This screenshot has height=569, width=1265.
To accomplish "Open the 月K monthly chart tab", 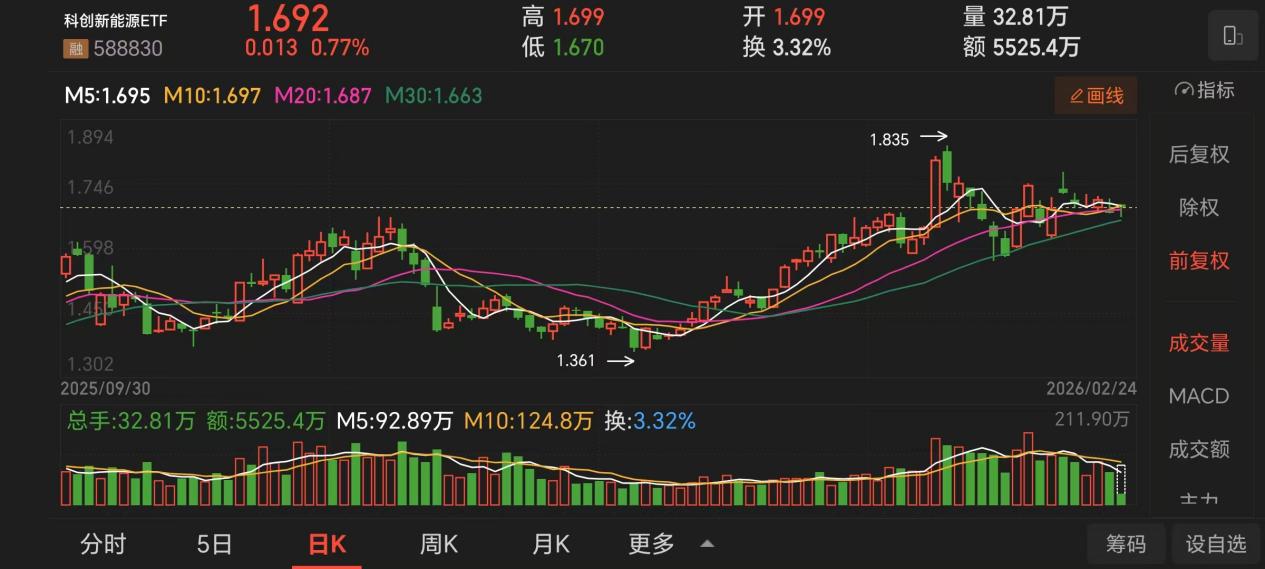I will 550,544.
